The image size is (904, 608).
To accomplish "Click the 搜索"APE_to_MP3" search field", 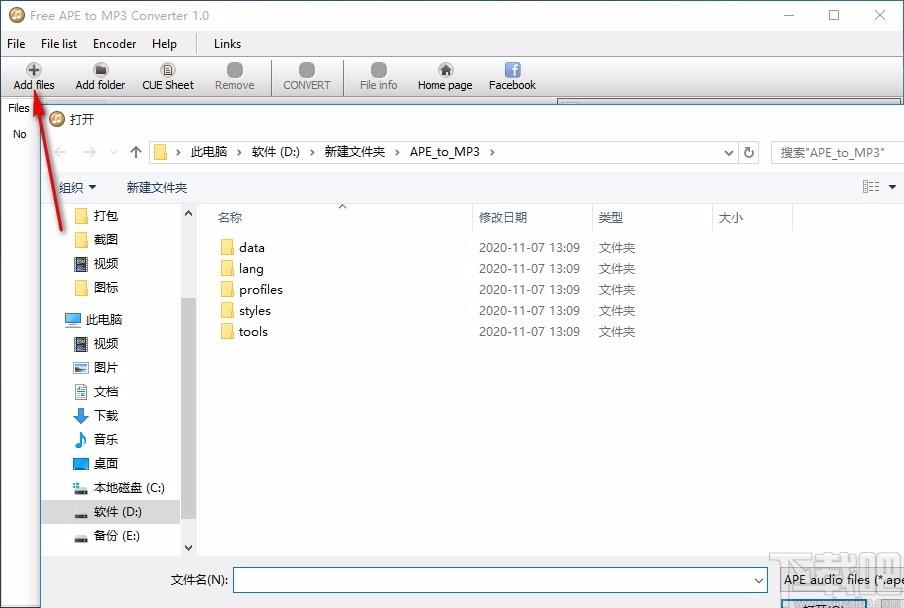I will (837, 152).
